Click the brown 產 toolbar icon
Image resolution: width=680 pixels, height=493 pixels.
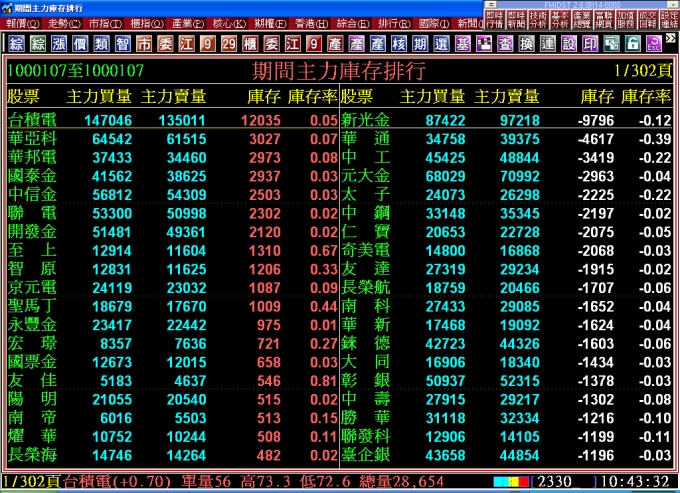335,44
